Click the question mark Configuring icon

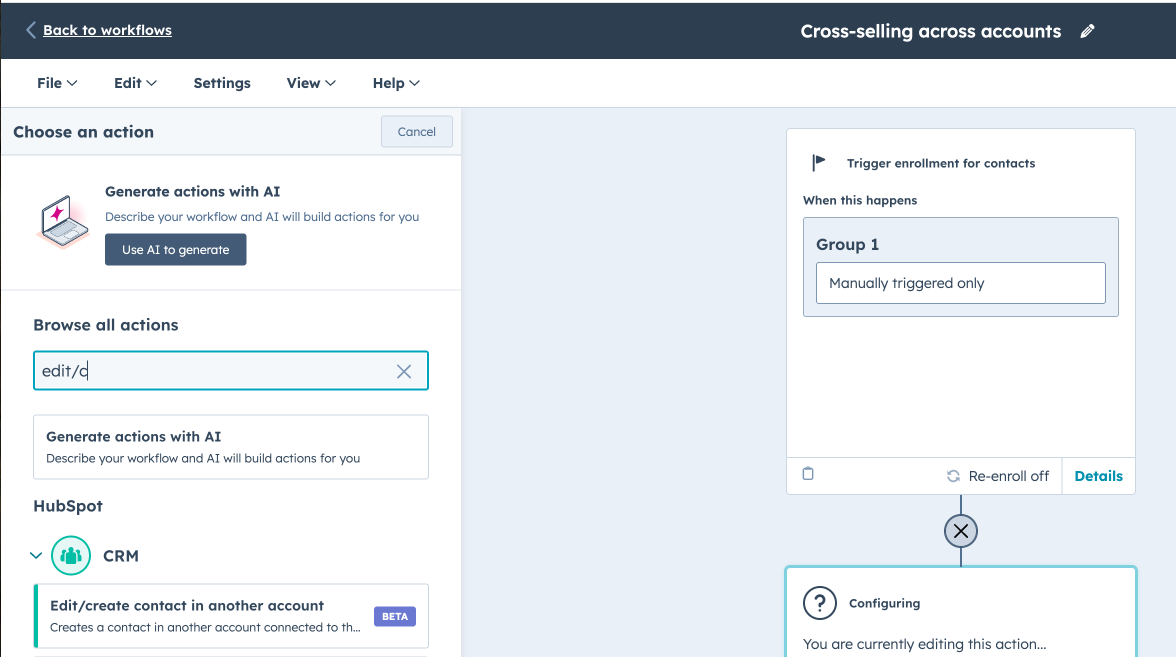820,603
